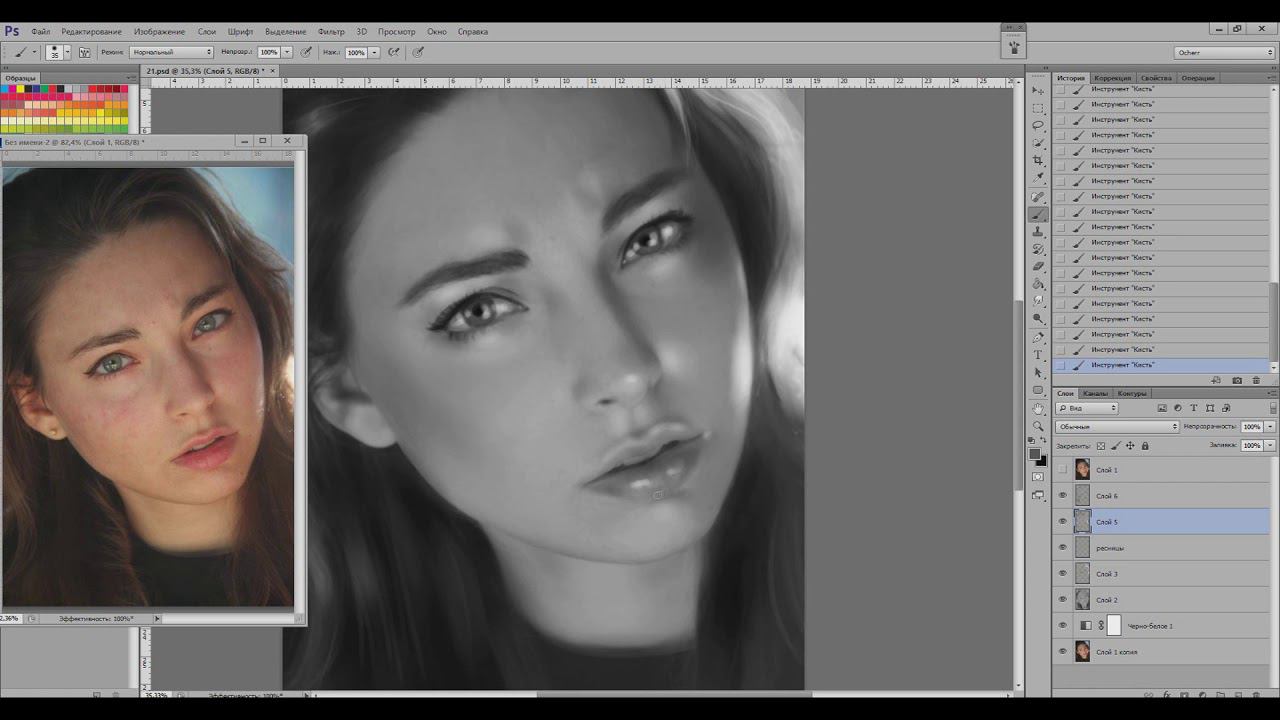Open the Редактирование menu
Screen dimensions: 1280x720
click(91, 31)
